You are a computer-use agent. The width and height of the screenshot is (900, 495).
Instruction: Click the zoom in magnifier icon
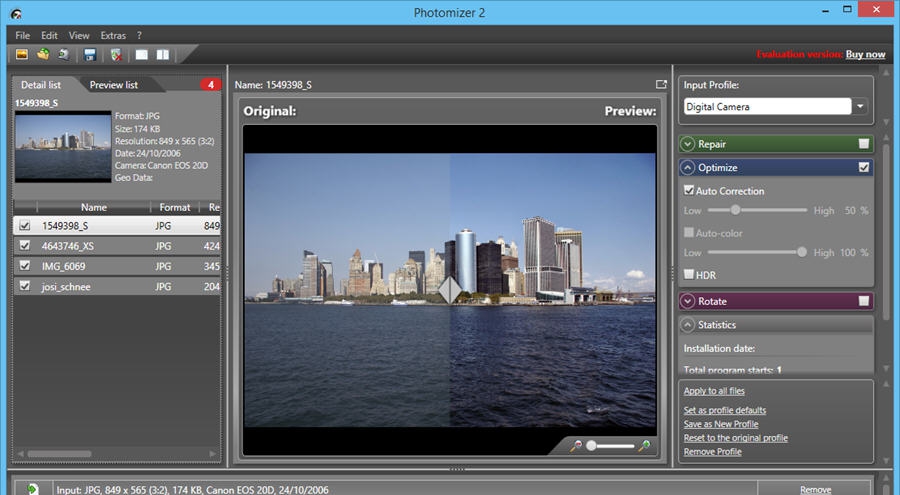(x=645, y=445)
